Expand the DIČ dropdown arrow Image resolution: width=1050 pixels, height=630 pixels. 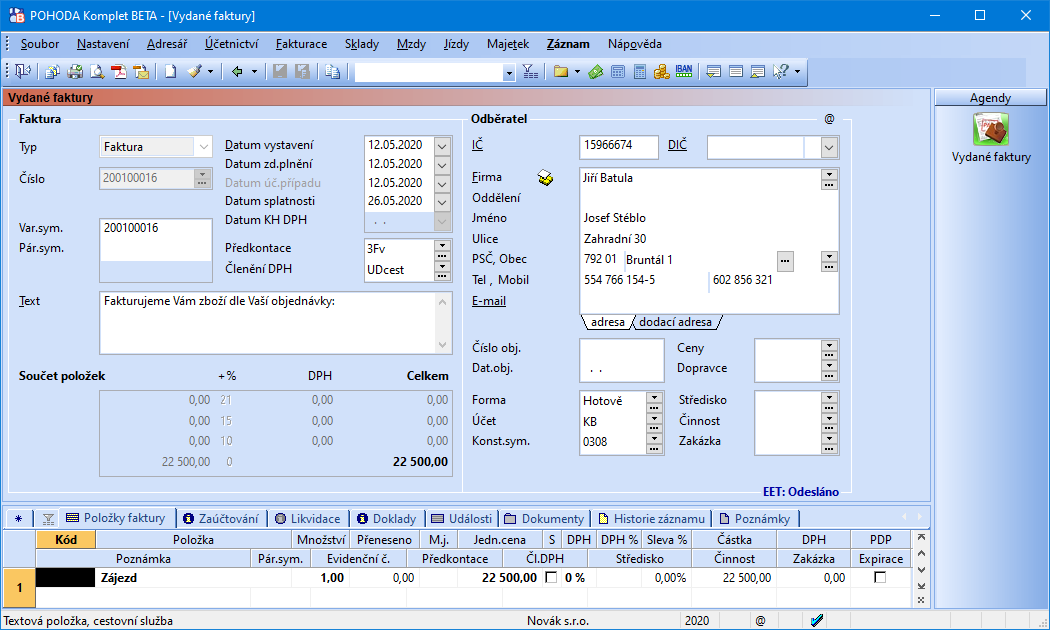coord(829,147)
